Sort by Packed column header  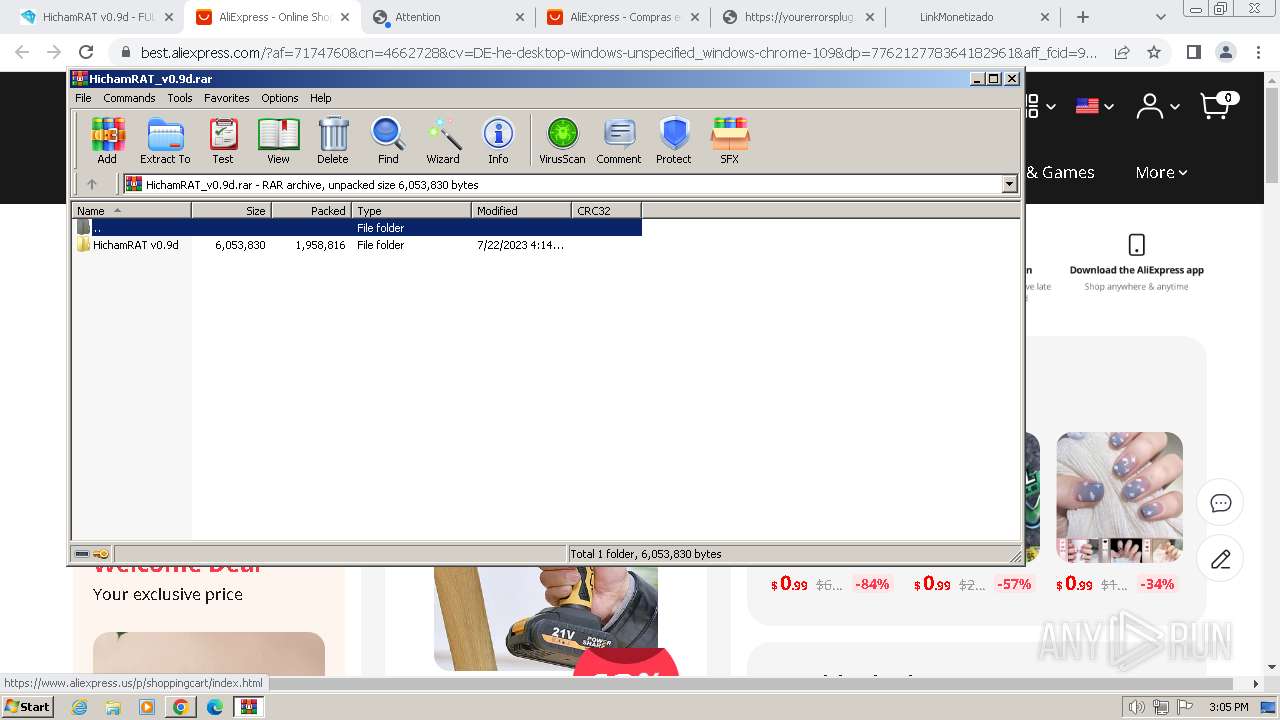point(311,210)
